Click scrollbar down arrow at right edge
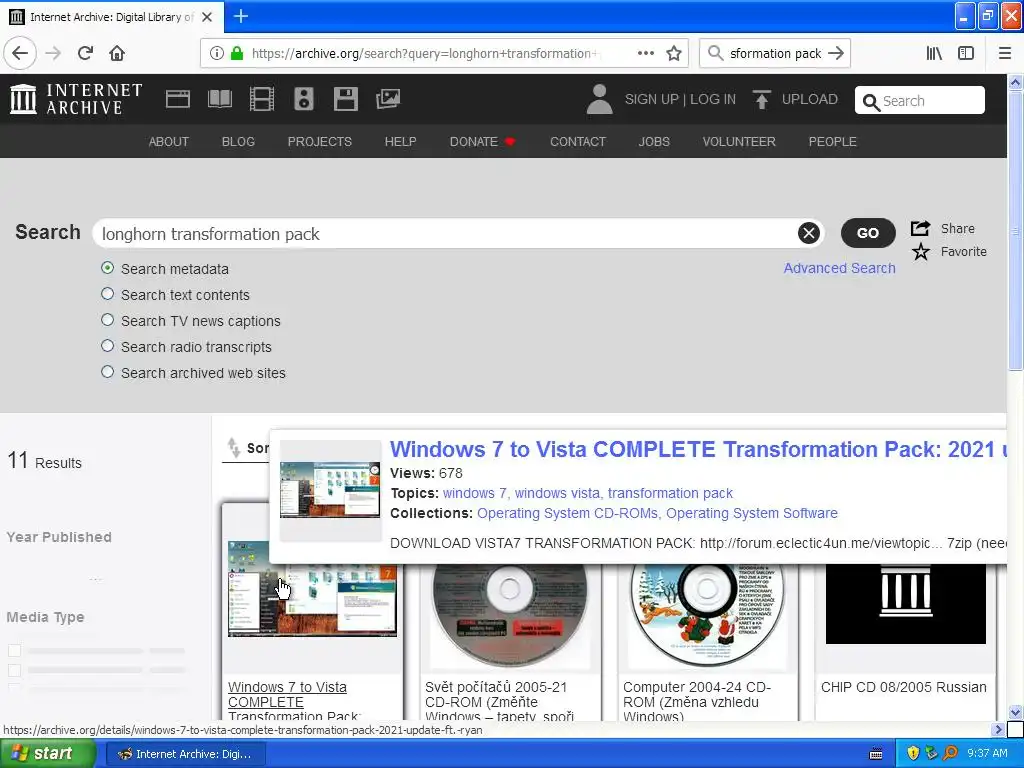Screen dimensions: 1024x768 (1015, 712)
